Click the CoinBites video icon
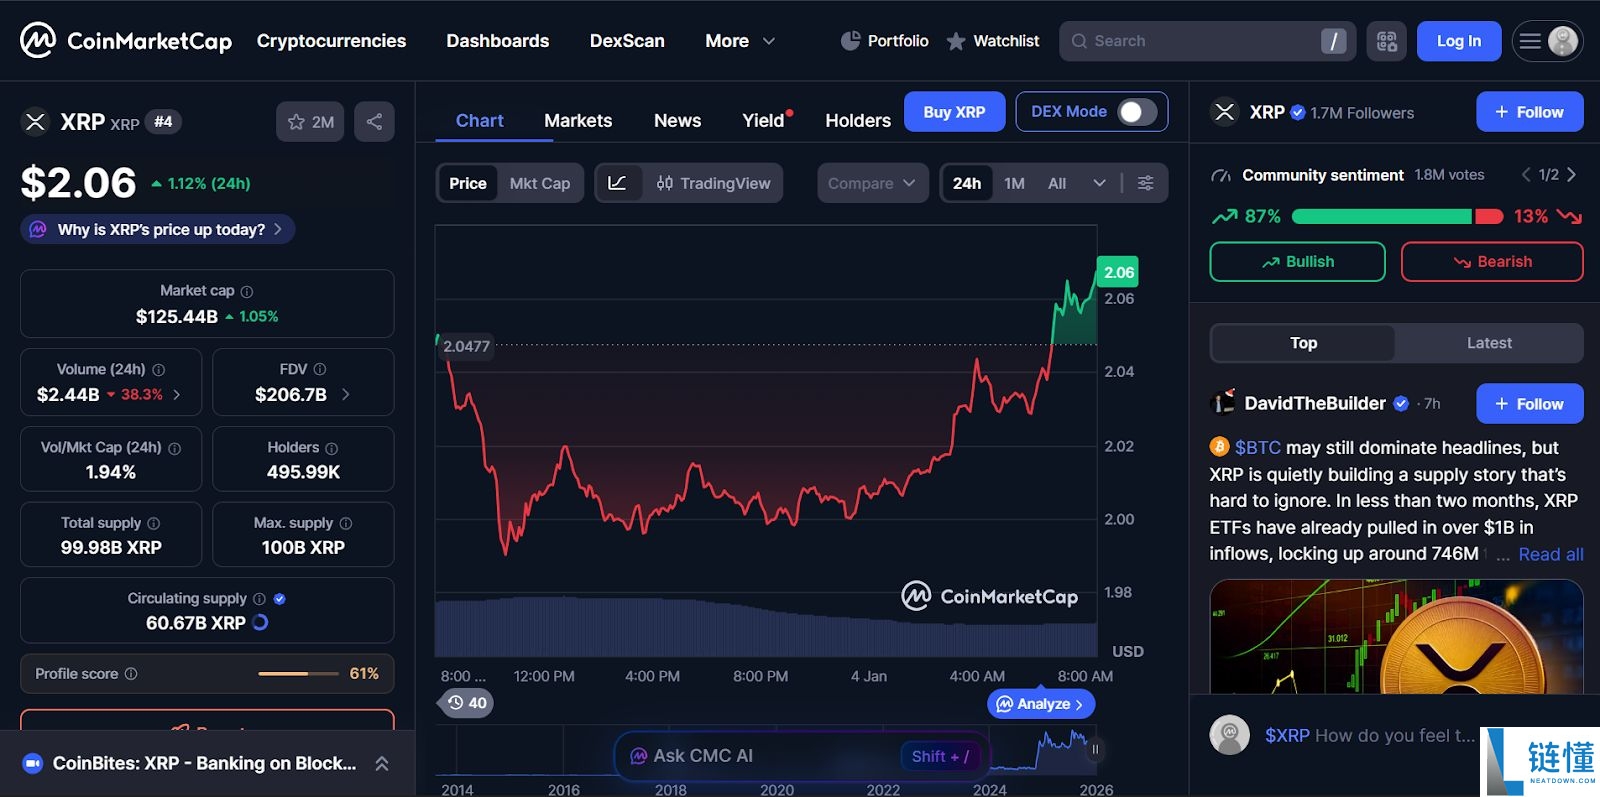The image size is (1600, 797). 32,763
